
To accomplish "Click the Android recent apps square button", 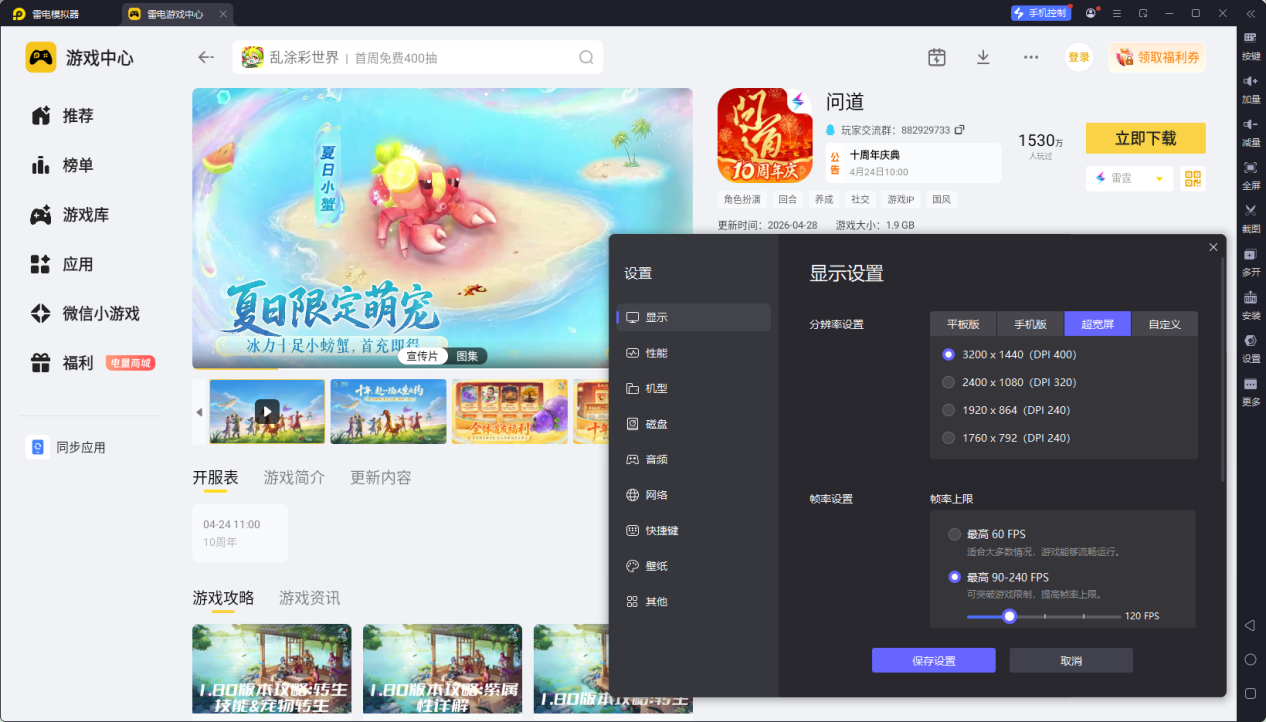I will pos(1250,693).
